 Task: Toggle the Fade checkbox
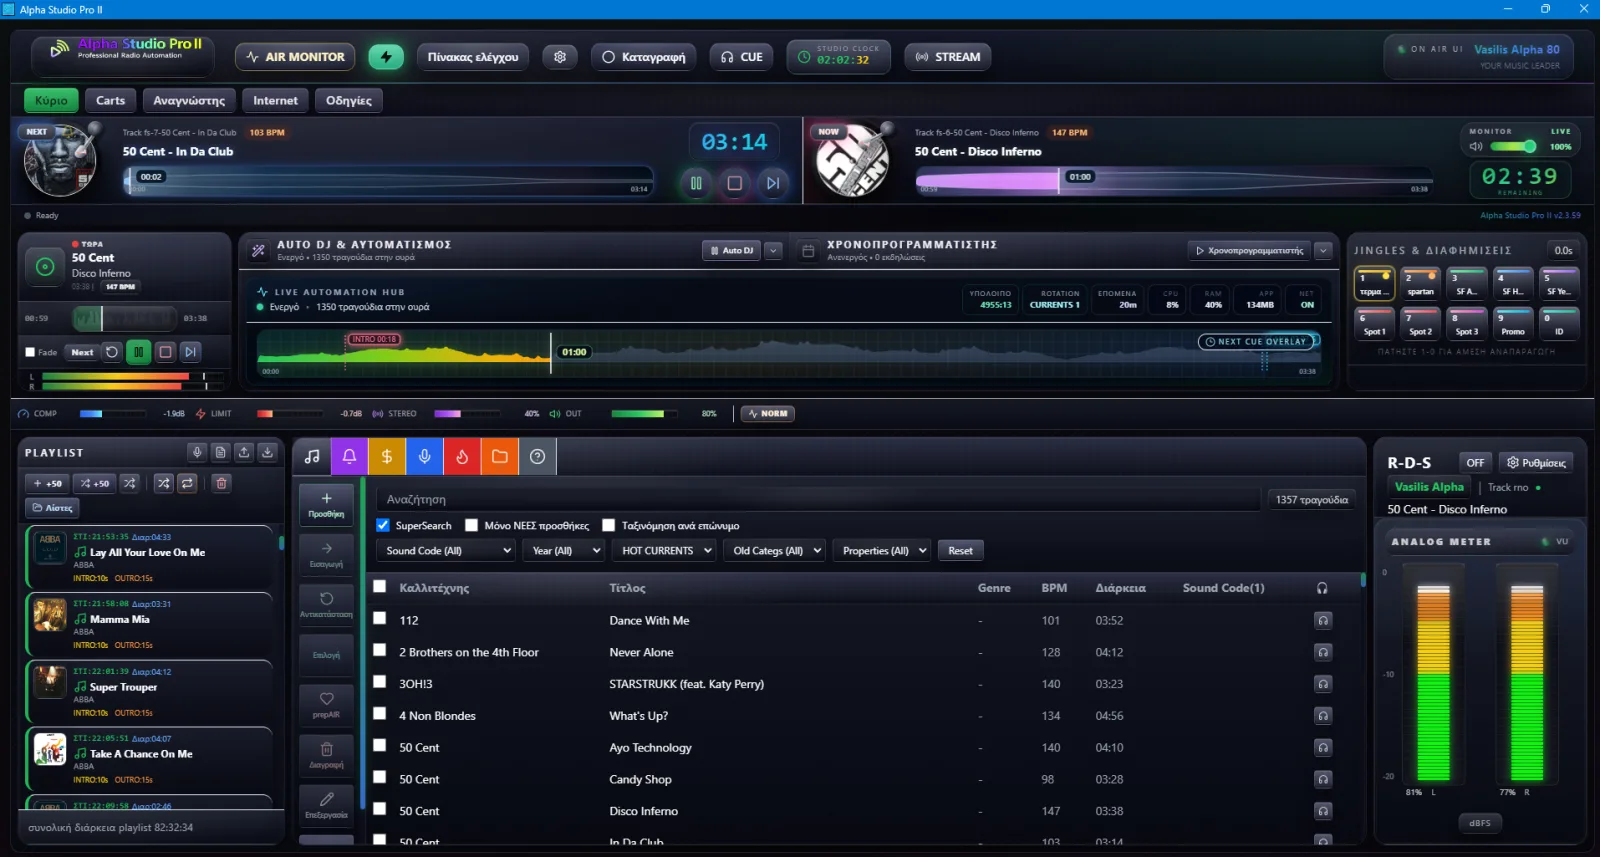pos(30,352)
